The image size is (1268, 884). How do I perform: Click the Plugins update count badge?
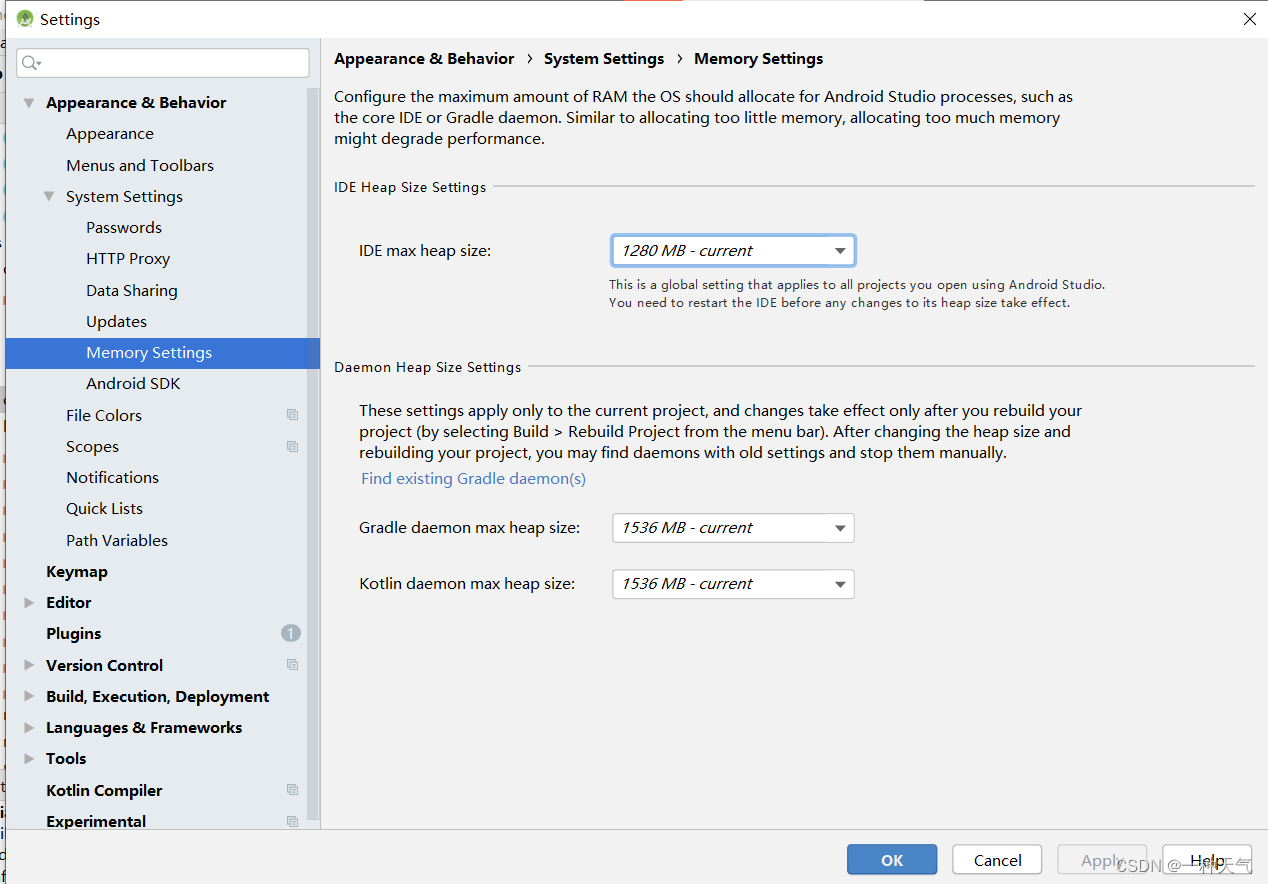tap(291, 633)
